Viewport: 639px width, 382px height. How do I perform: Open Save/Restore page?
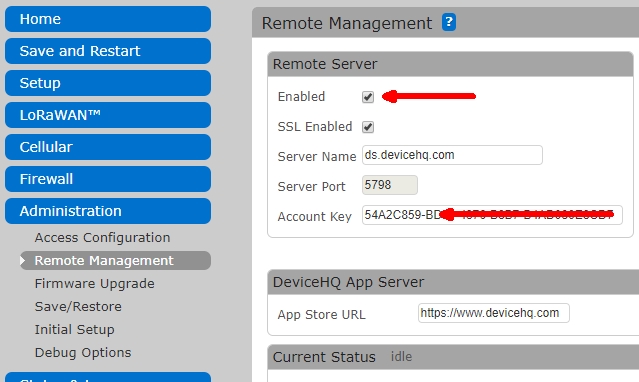tap(78, 307)
